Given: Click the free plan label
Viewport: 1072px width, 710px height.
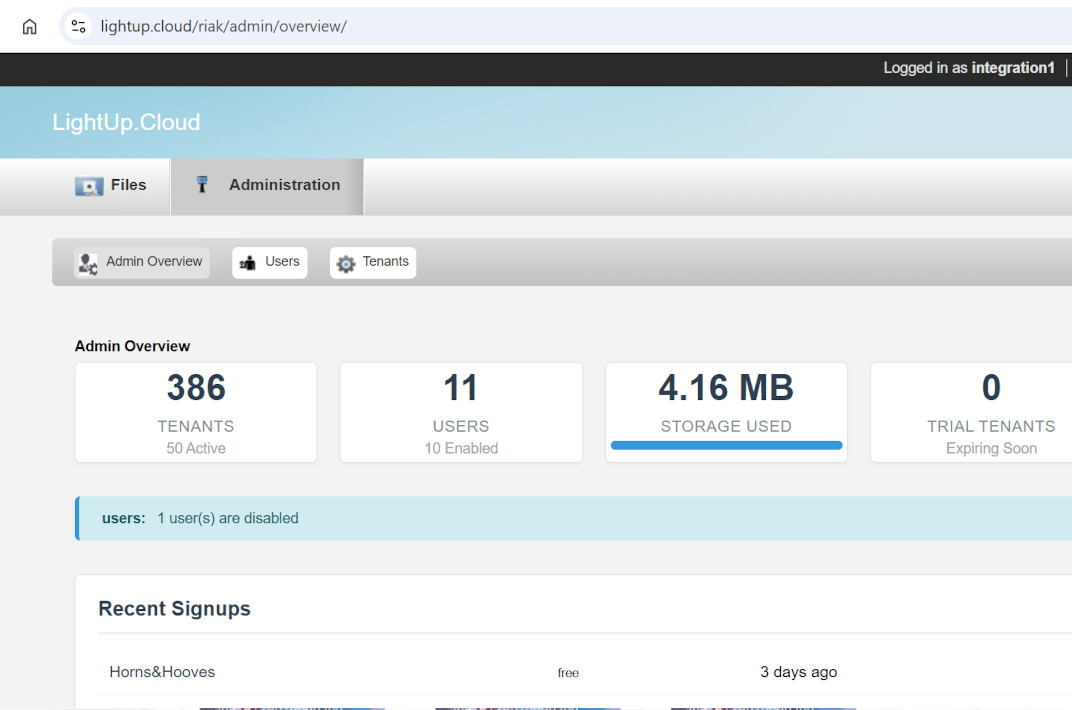Looking at the screenshot, I should point(568,673).
